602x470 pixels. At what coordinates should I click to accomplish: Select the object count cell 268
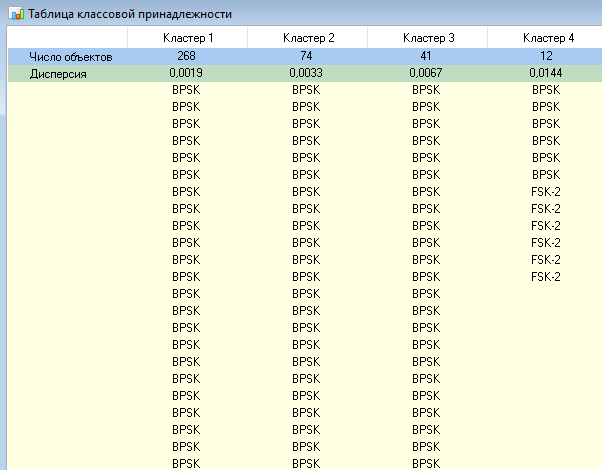tap(187, 56)
